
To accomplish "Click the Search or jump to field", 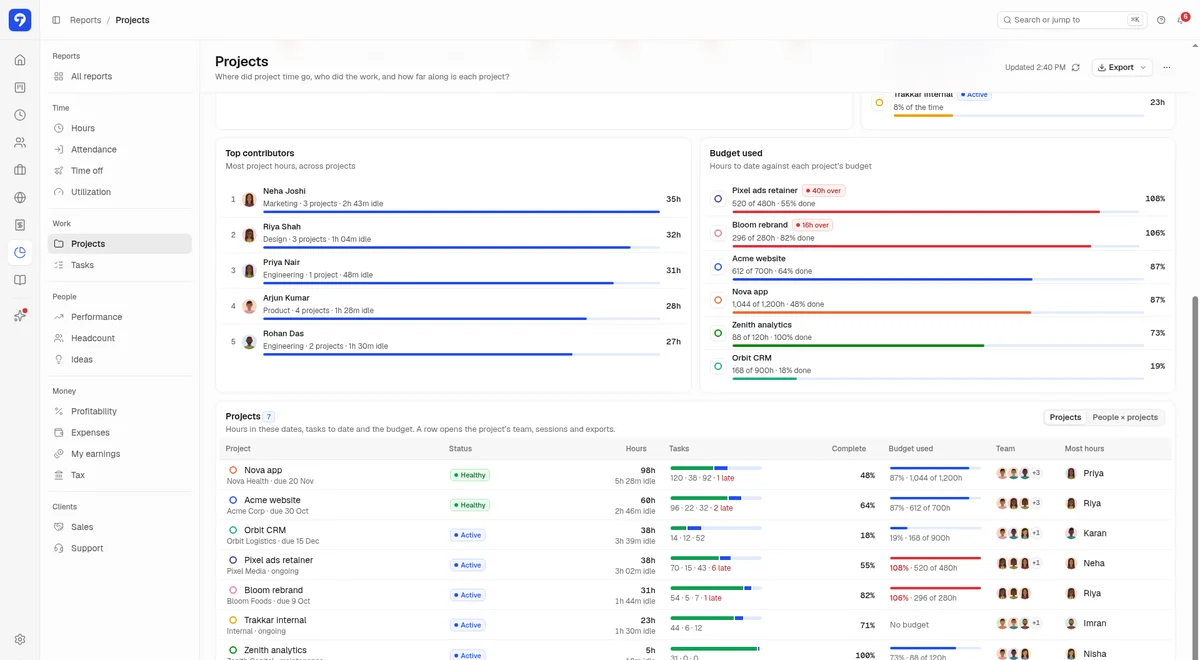I will 1071,20.
